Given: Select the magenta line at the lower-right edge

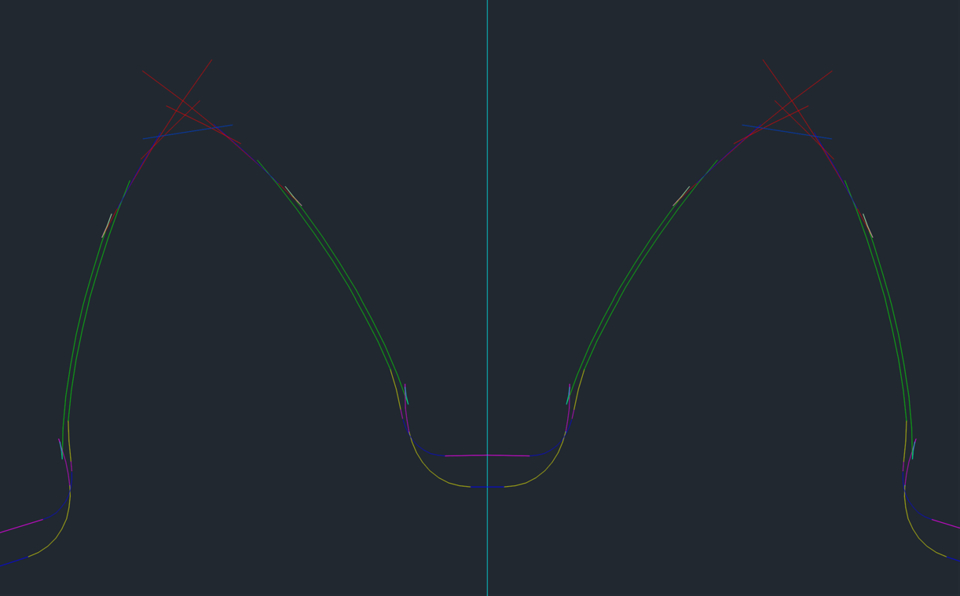Looking at the screenshot, I should click(946, 524).
